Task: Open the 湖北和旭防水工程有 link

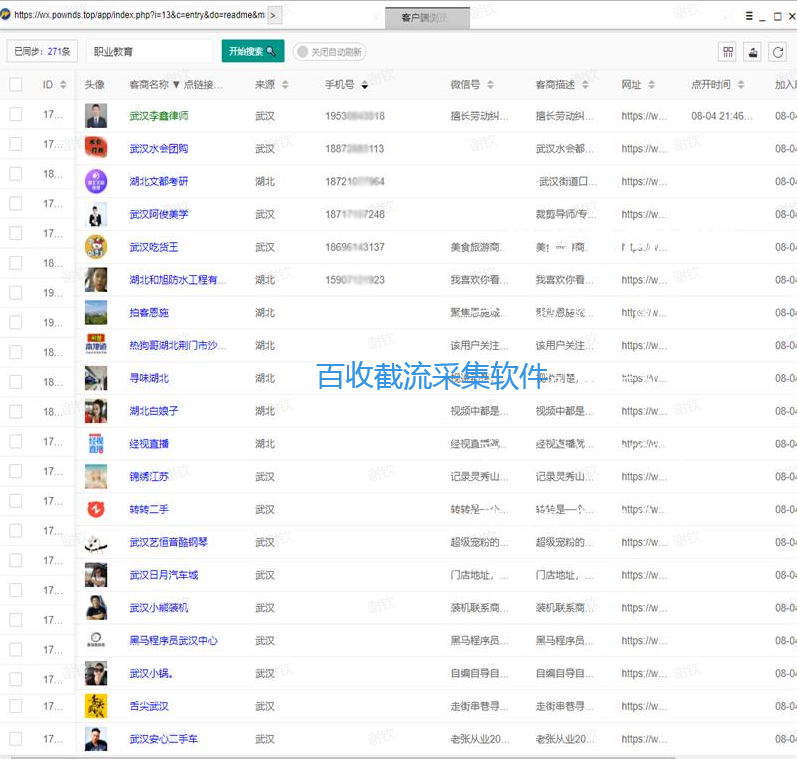Action: coord(177,280)
